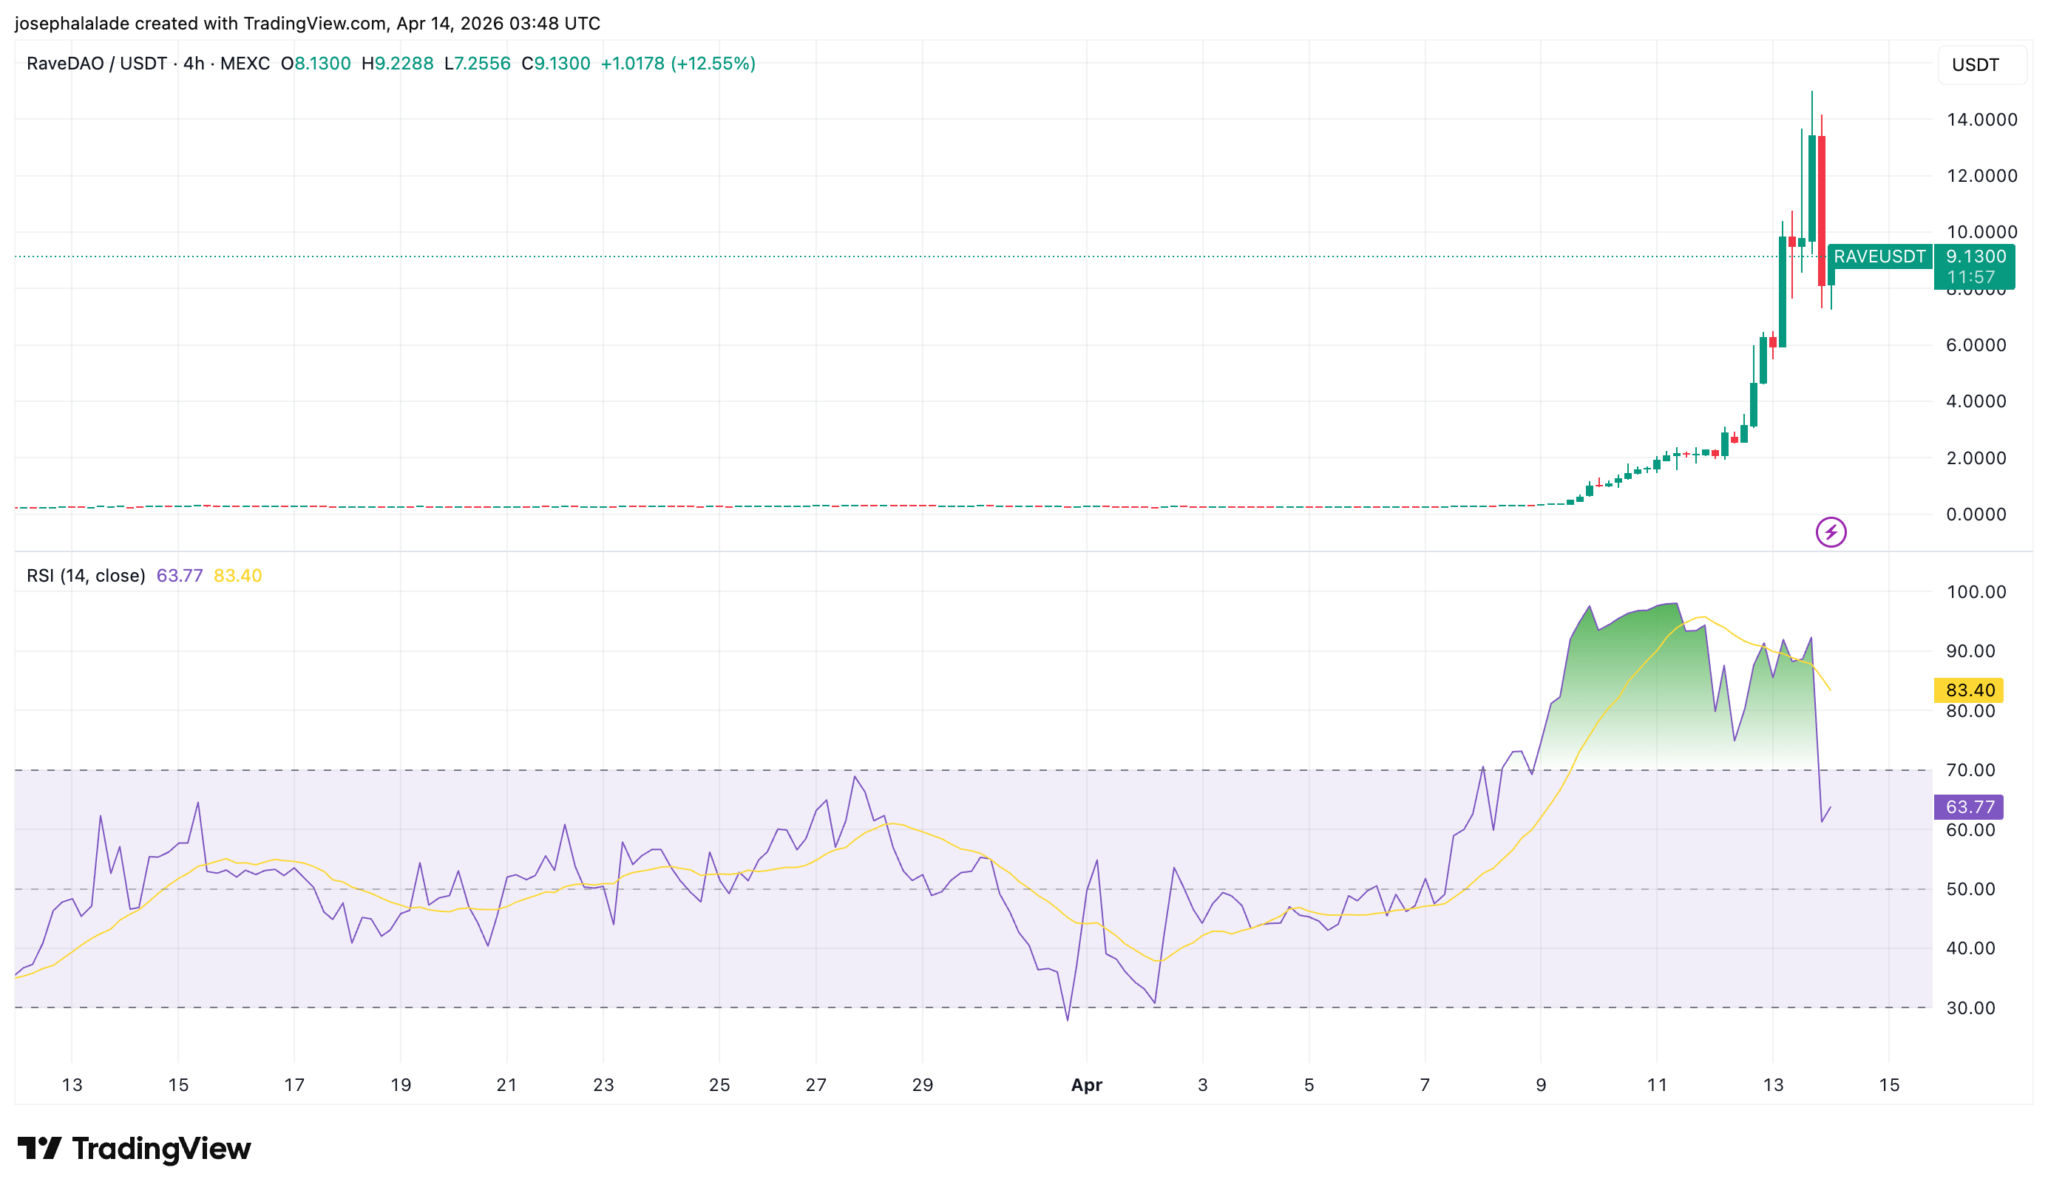Click the RAVEUSDT green price tag
The height and width of the screenshot is (1193, 2048).
point(1879,257)
